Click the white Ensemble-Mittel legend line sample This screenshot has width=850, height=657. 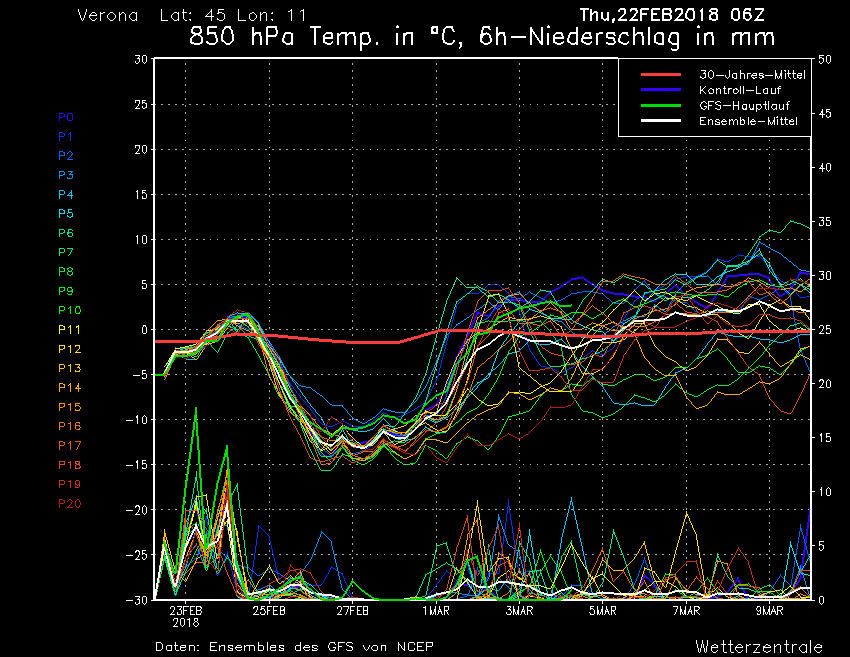tap(661, 120)
